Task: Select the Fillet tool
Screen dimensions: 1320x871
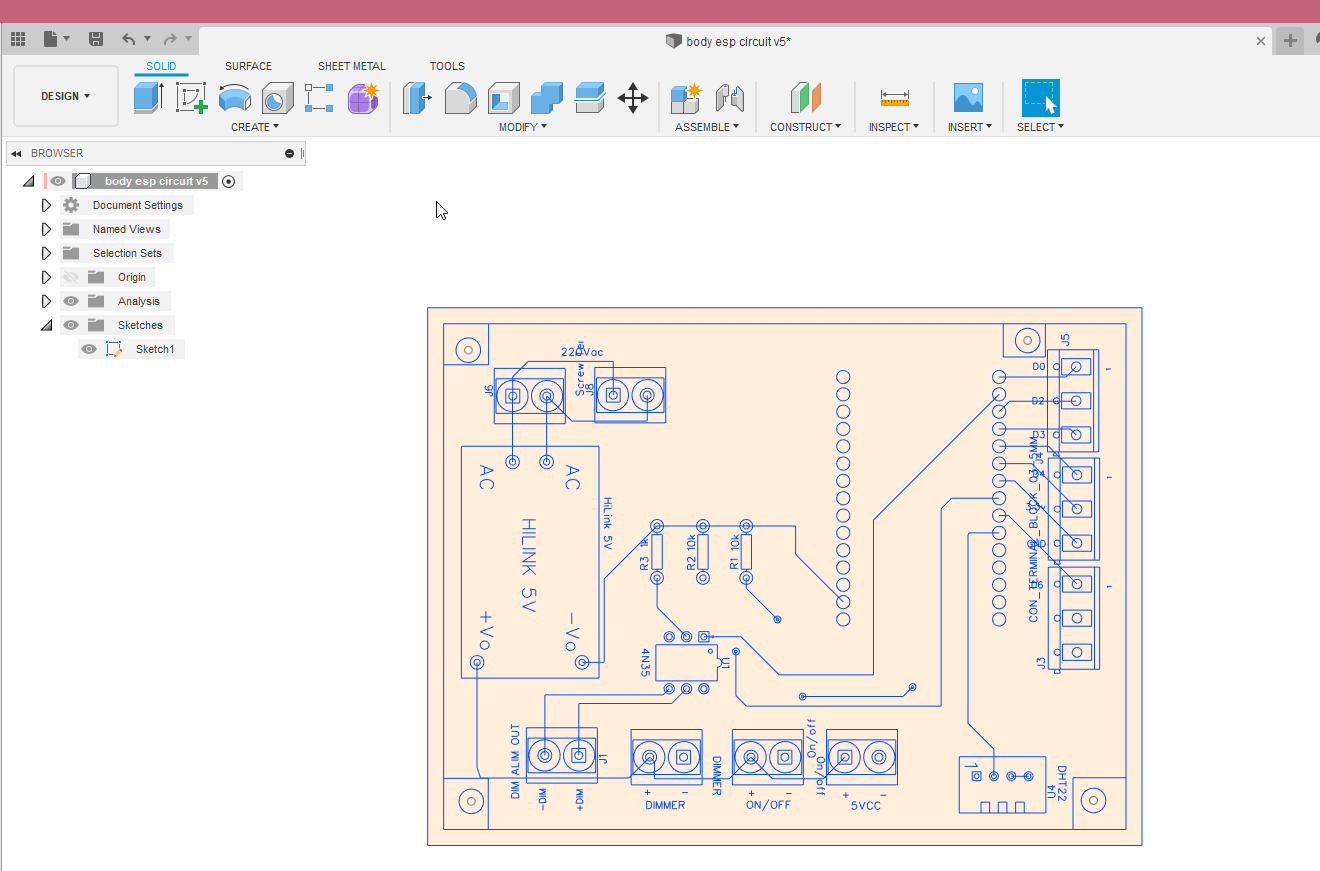Action: pos(460,98)
